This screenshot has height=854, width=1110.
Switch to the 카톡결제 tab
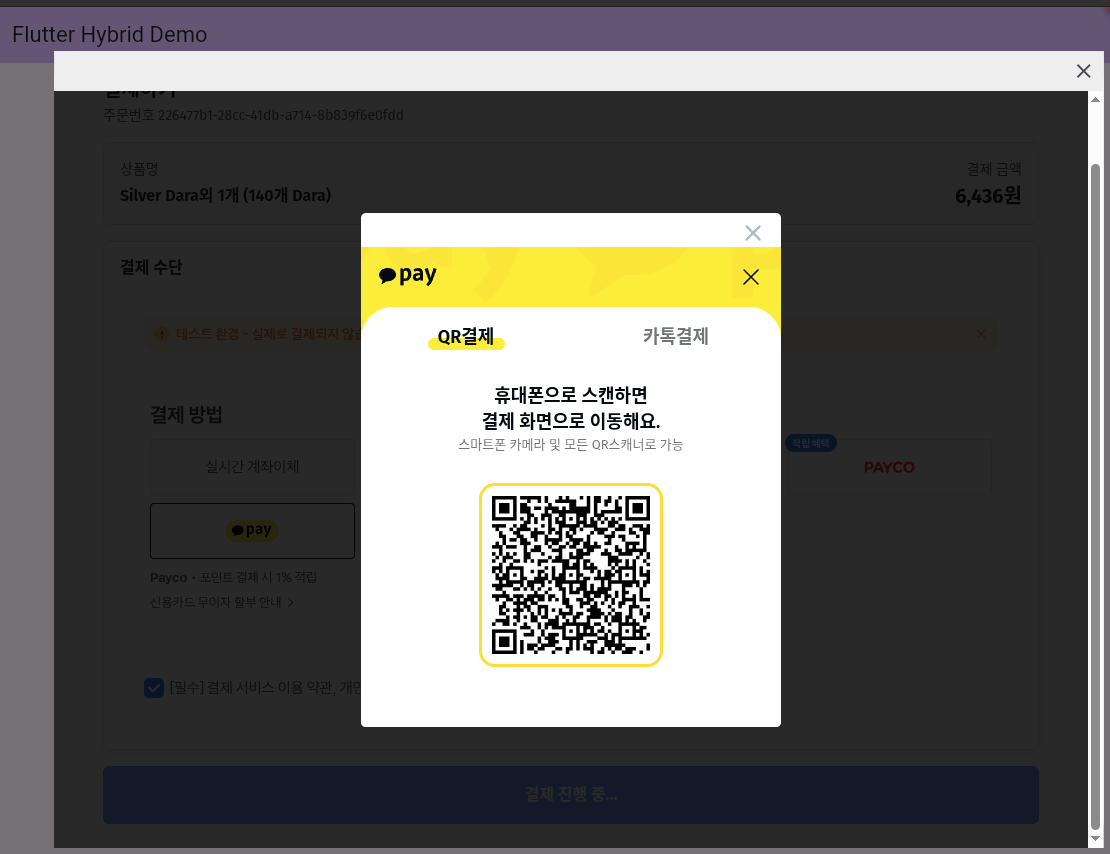(x=675, y=336)
